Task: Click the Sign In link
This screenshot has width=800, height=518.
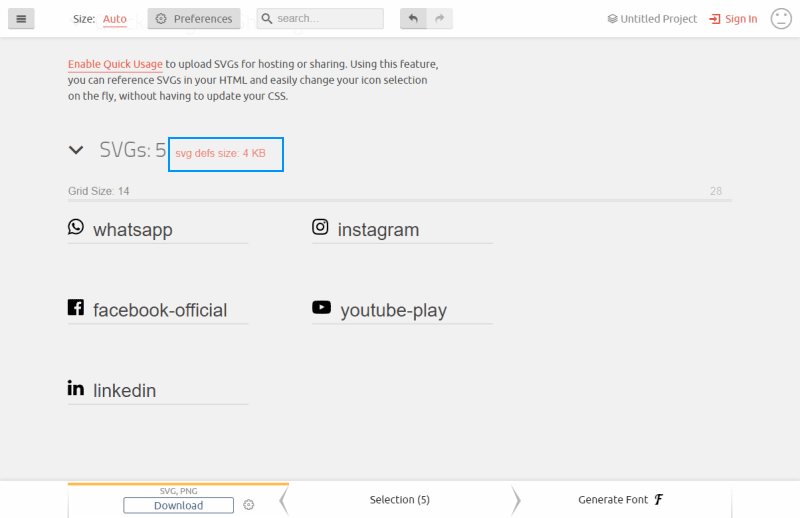Action: pyautogui.click(x=733, y=19)
